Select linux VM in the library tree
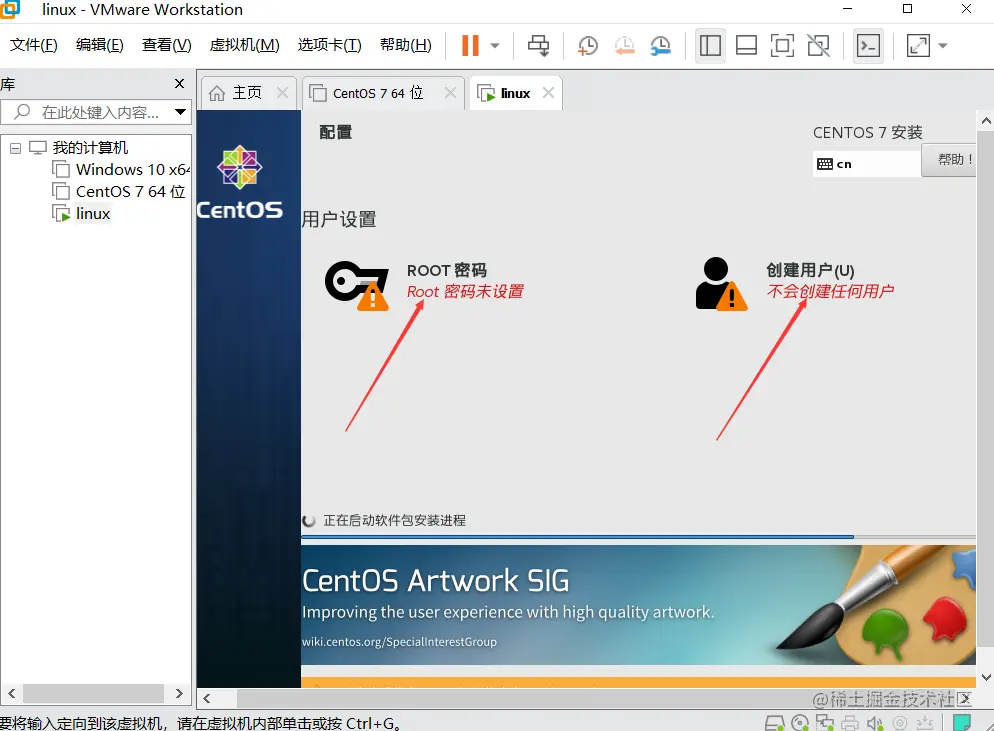 point(93,214)
